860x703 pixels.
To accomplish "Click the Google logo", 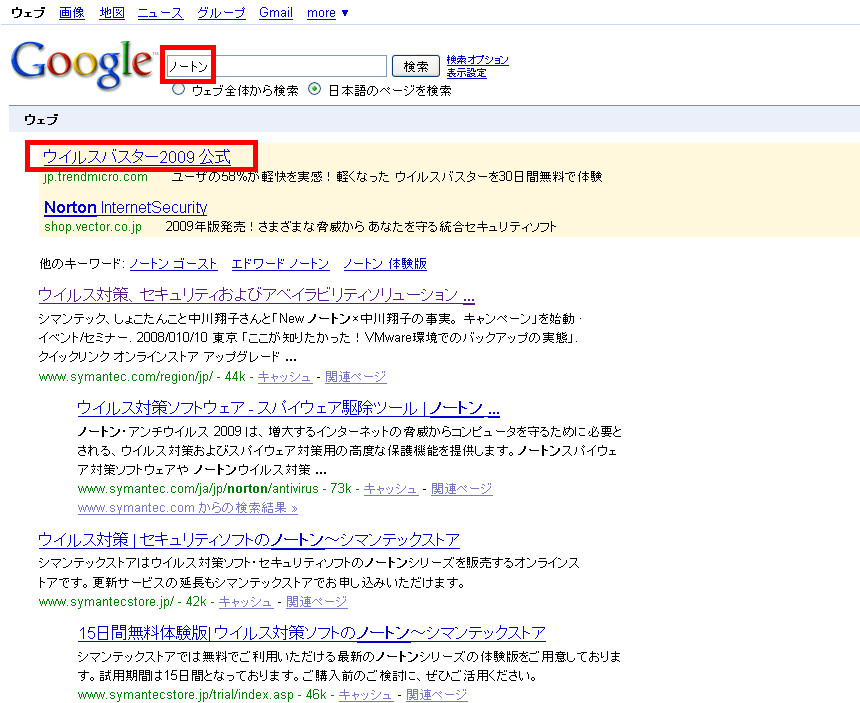I will (x=82, y=64).
